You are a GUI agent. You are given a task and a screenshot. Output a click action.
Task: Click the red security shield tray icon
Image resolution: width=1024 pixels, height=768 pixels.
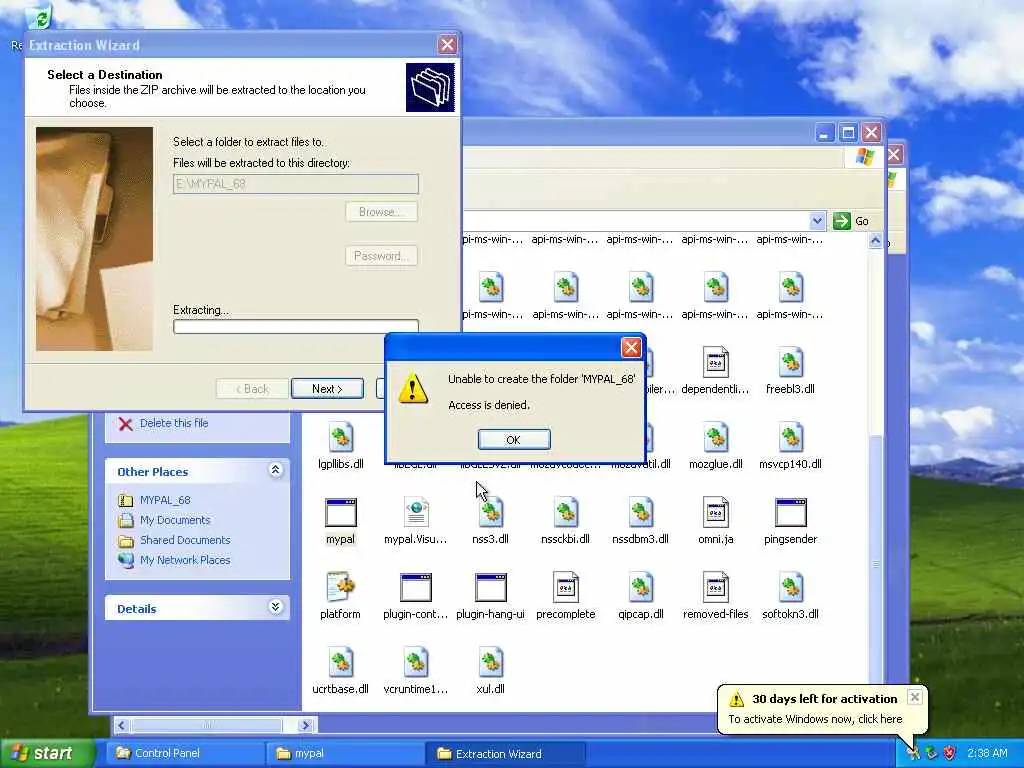tap(950, 754)
